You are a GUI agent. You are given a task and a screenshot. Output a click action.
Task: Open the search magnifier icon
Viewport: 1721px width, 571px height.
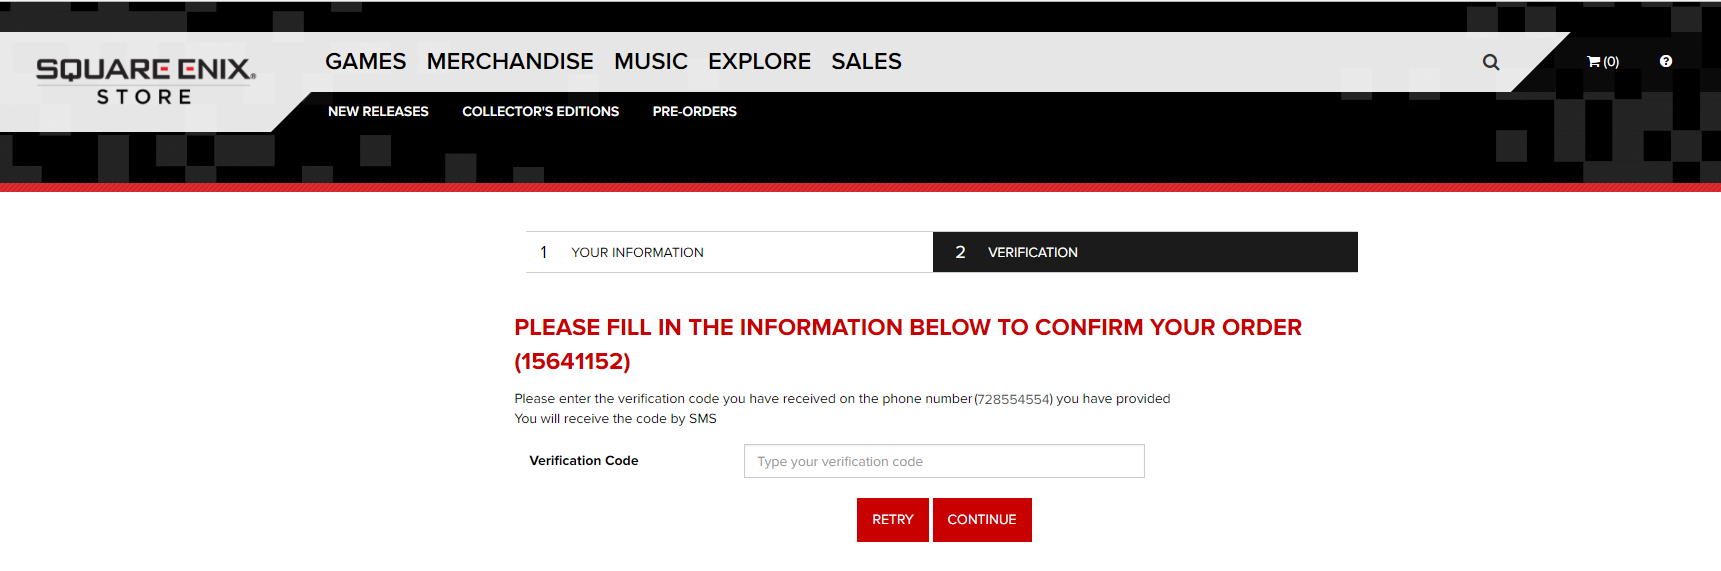pos(1490,62)
